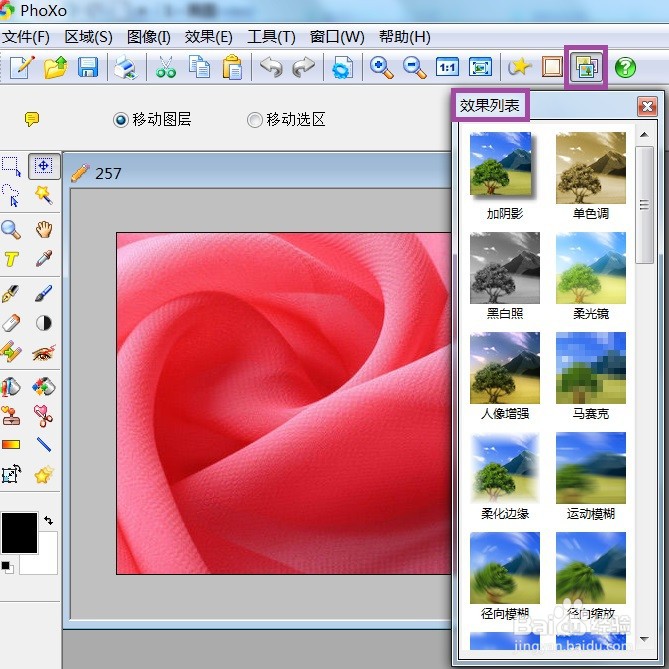The image size is (669, 669).
Task: Select the magic wand tool
Action: [44, 195]
